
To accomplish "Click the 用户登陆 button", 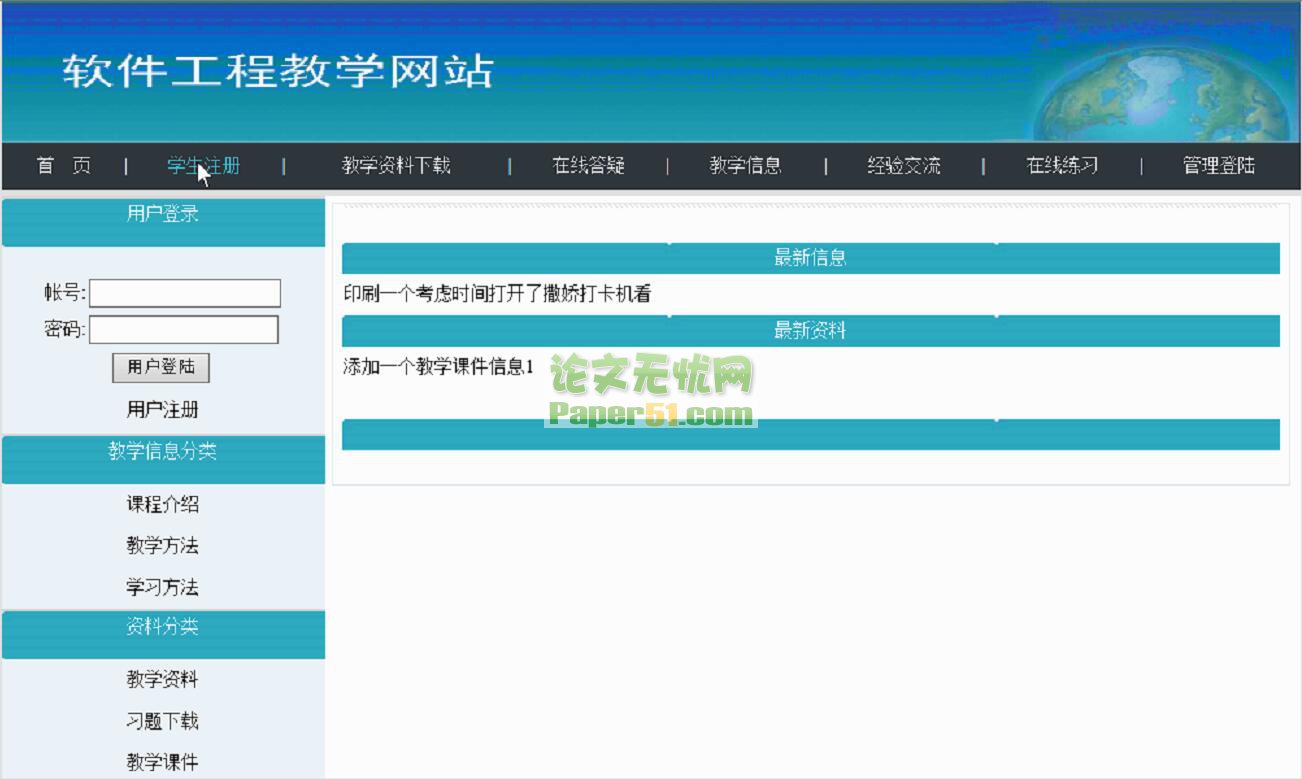I will [x=161, y=367].
